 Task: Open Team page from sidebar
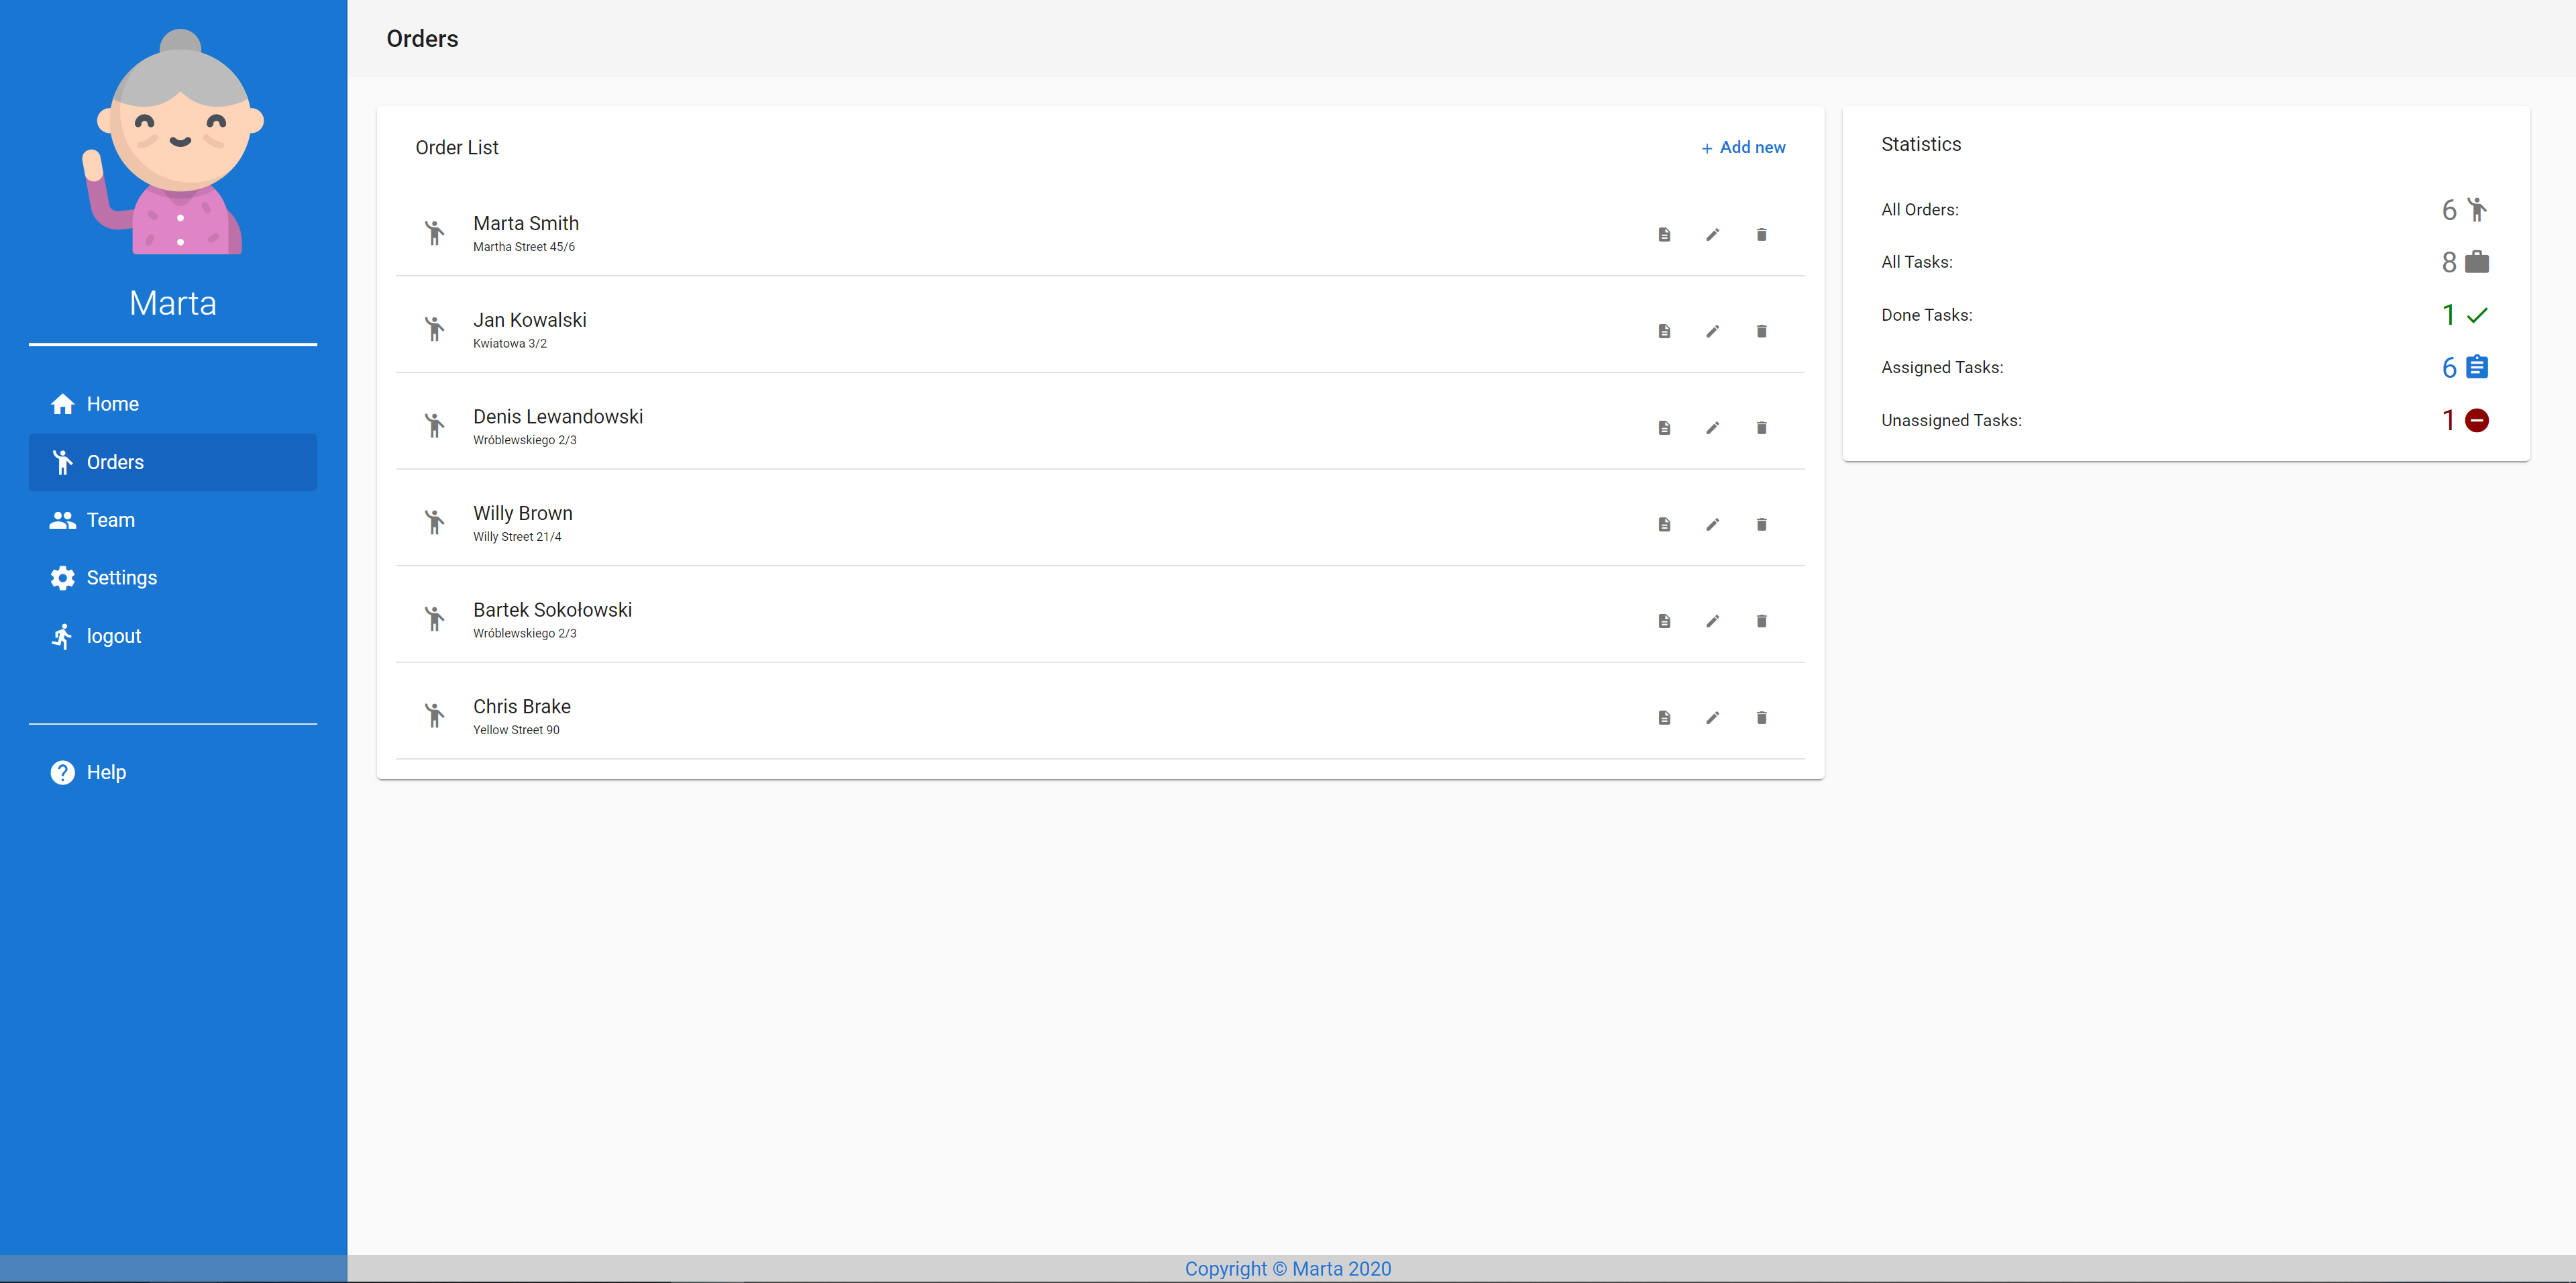[110, 520]
